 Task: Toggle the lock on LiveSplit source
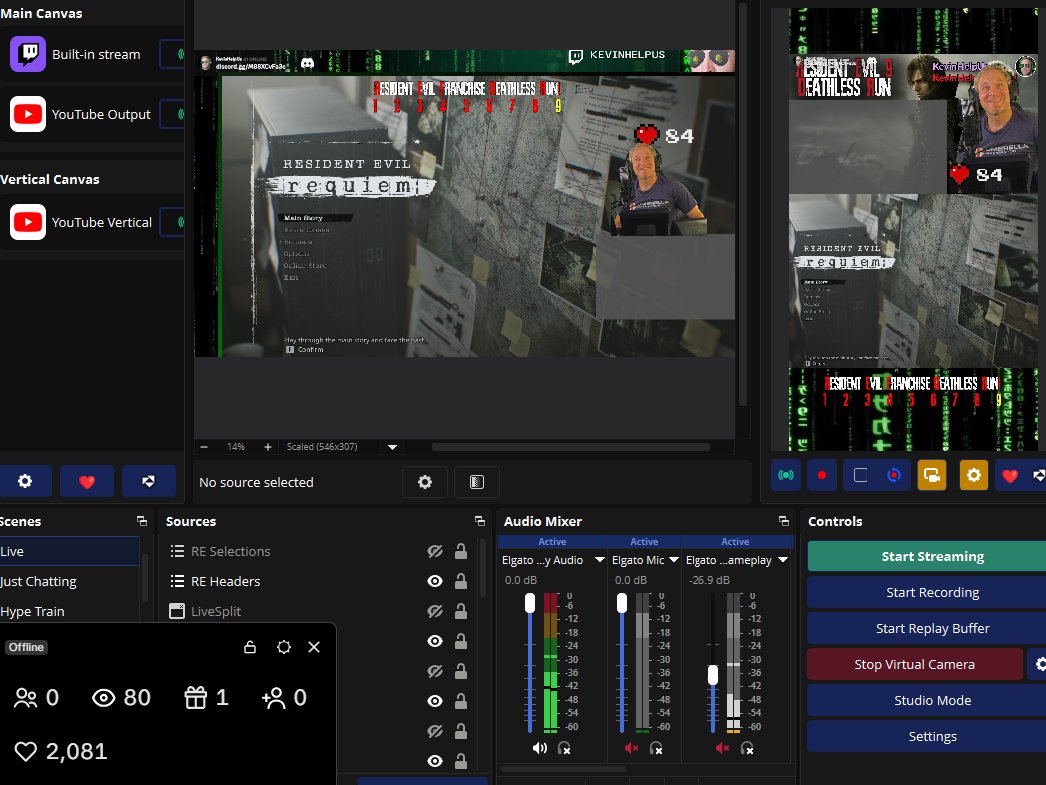pyautogui.click(x=461, y=611)
